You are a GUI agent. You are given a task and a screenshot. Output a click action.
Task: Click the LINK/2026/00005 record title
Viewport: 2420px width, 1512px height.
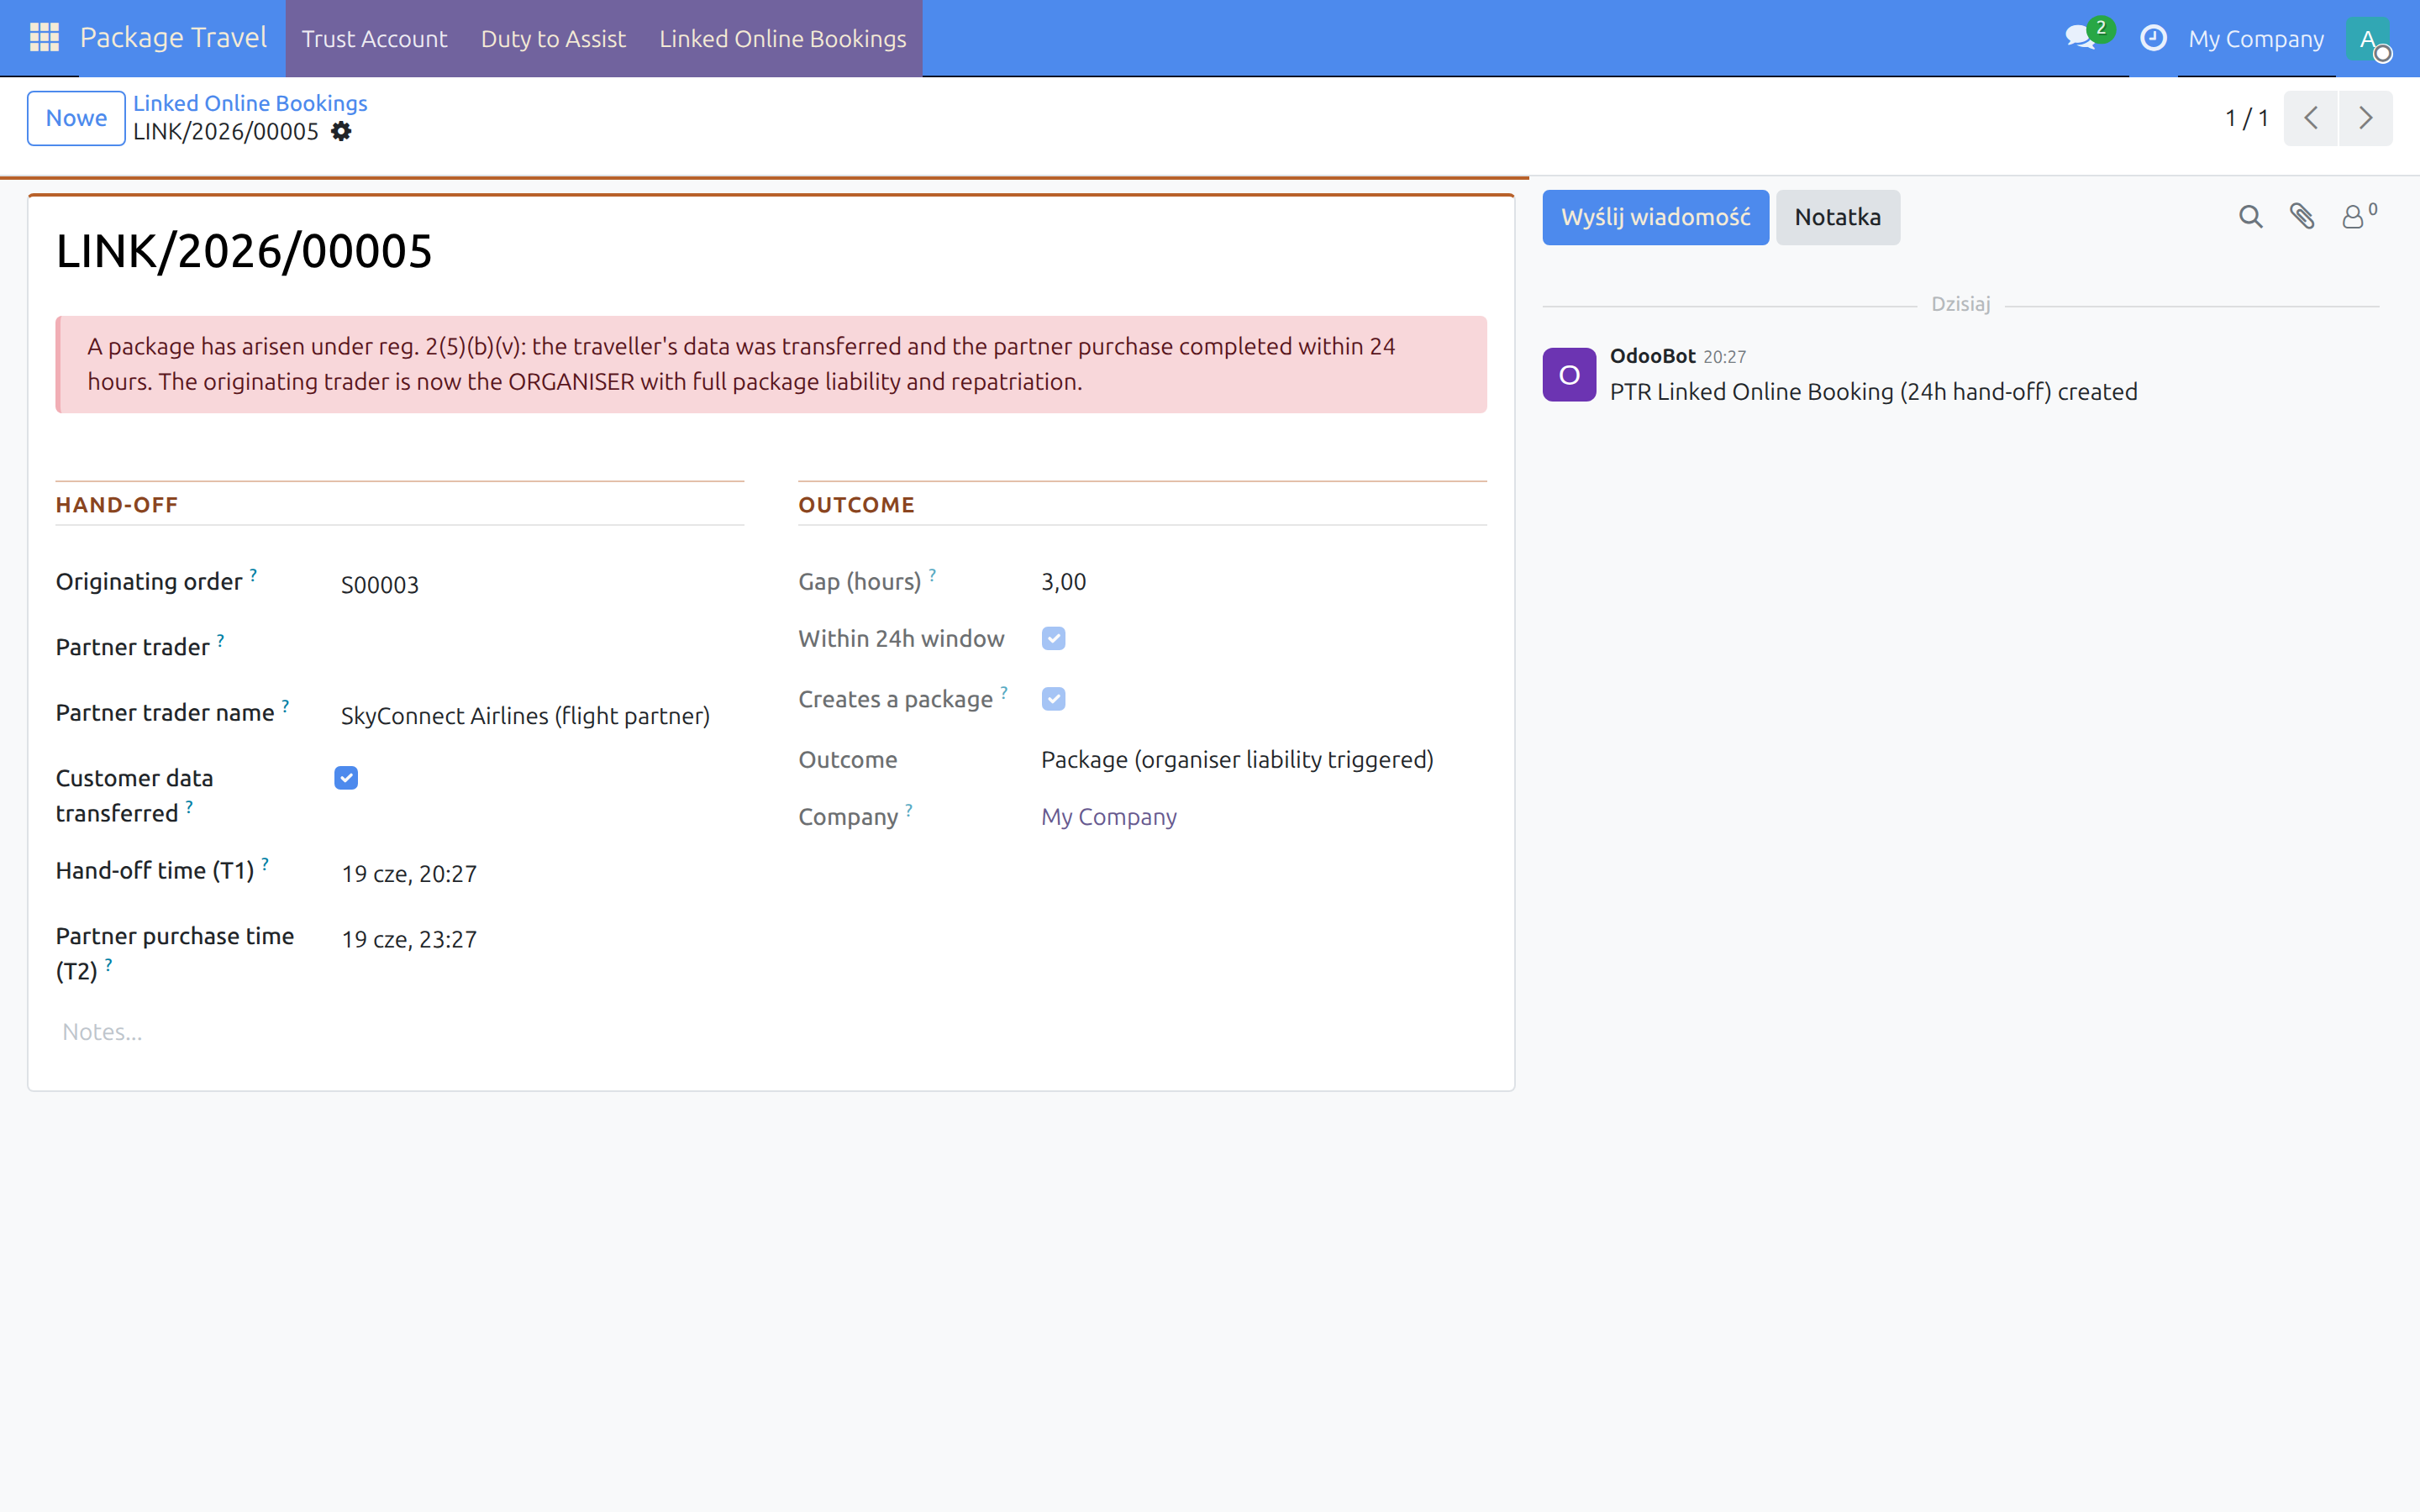click(x=244, y=251)
